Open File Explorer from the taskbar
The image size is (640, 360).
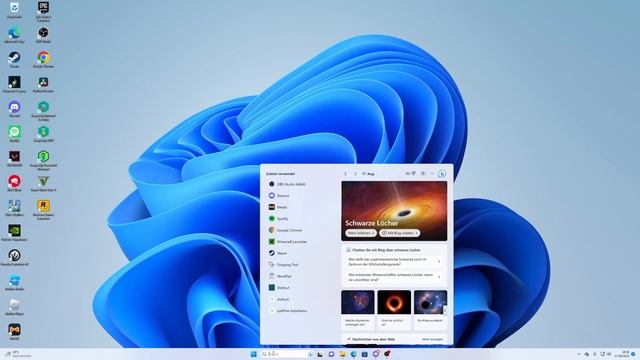(342, 354)
